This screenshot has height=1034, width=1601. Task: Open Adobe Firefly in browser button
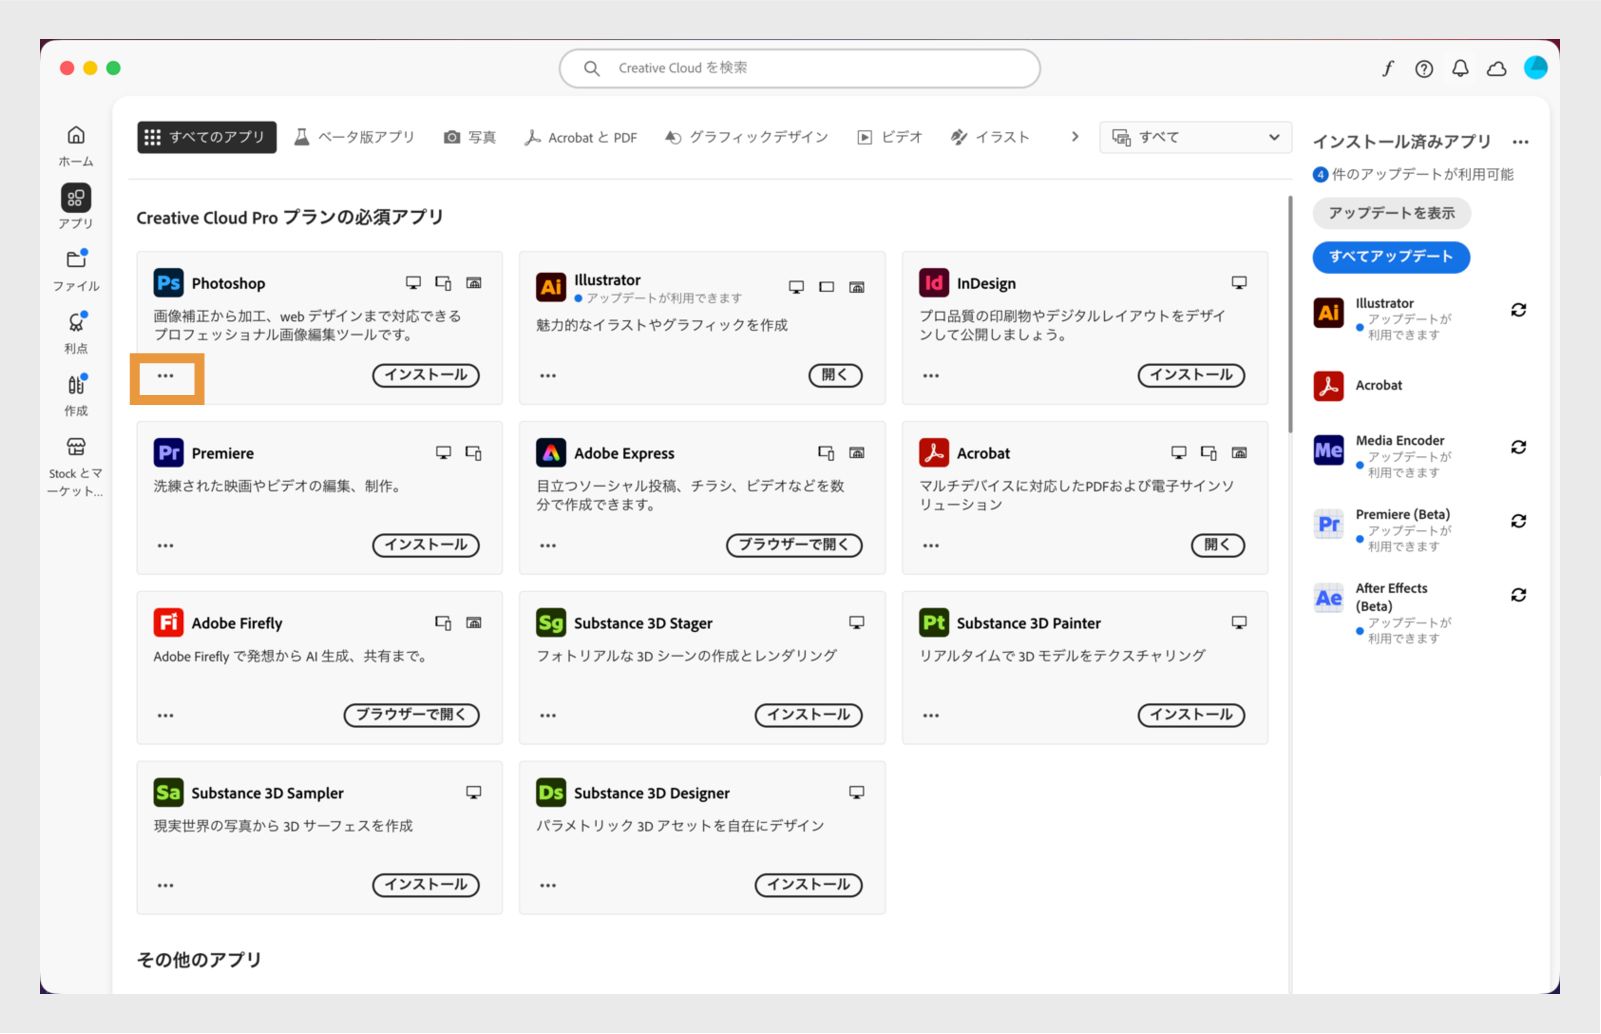coord(412,715)
